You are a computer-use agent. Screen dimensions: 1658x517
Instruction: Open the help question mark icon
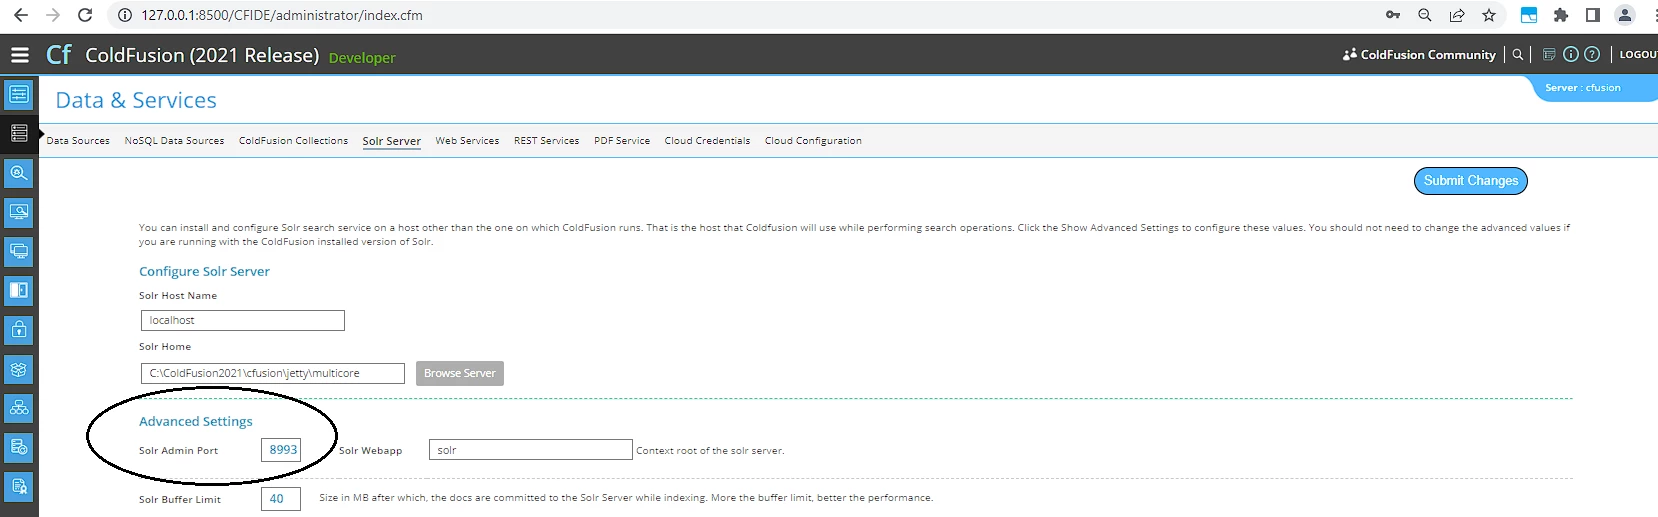point(1592,55)
